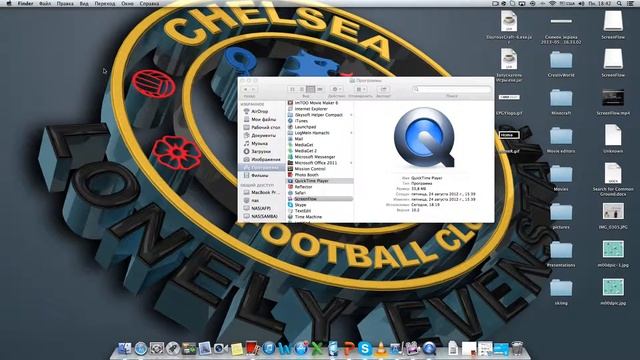Launch Microsoft Word from the Dock

(x=284, y=349)
